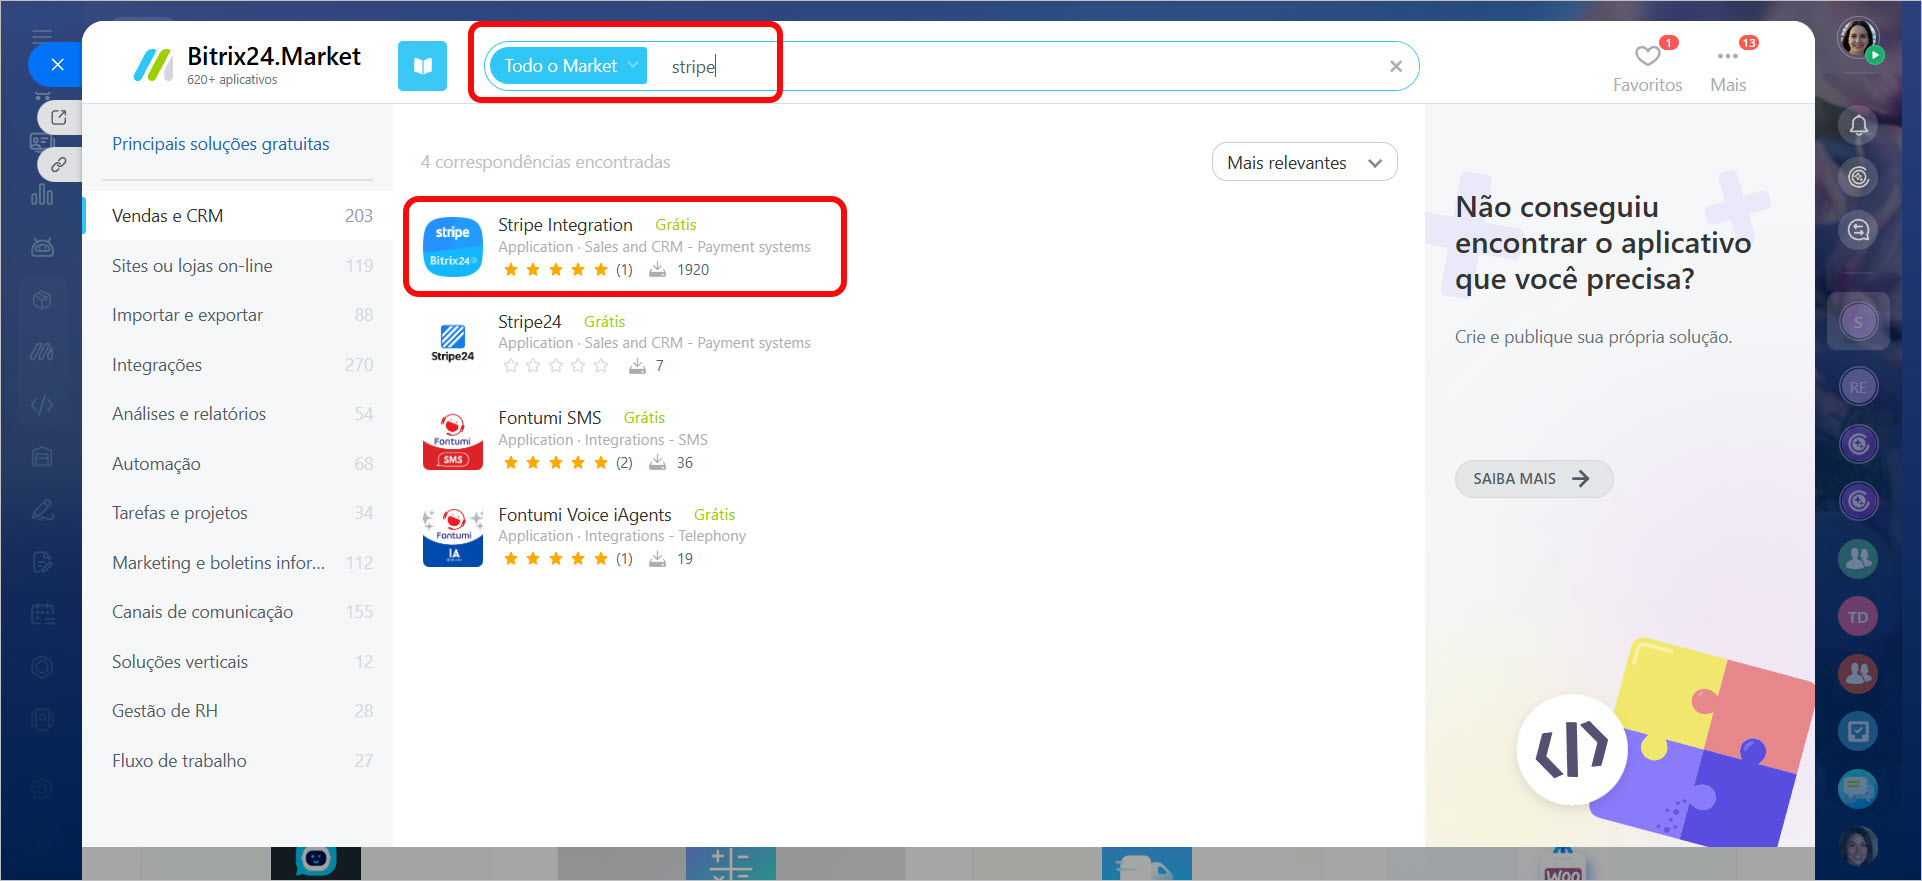
Task: Expand the Todo o Market dropdown
Action: click(568, 66)
